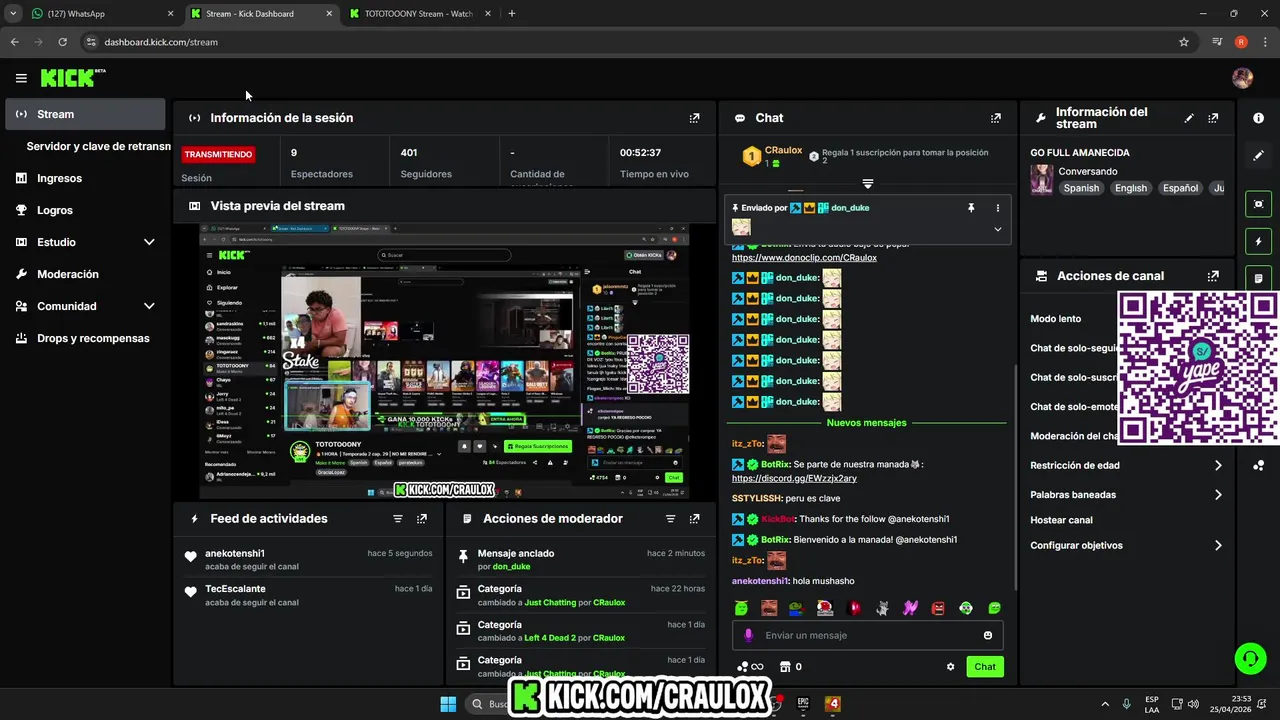Click the English language tag
Viewport: 1280px width, 720px height.
(x=1131, y=188)
